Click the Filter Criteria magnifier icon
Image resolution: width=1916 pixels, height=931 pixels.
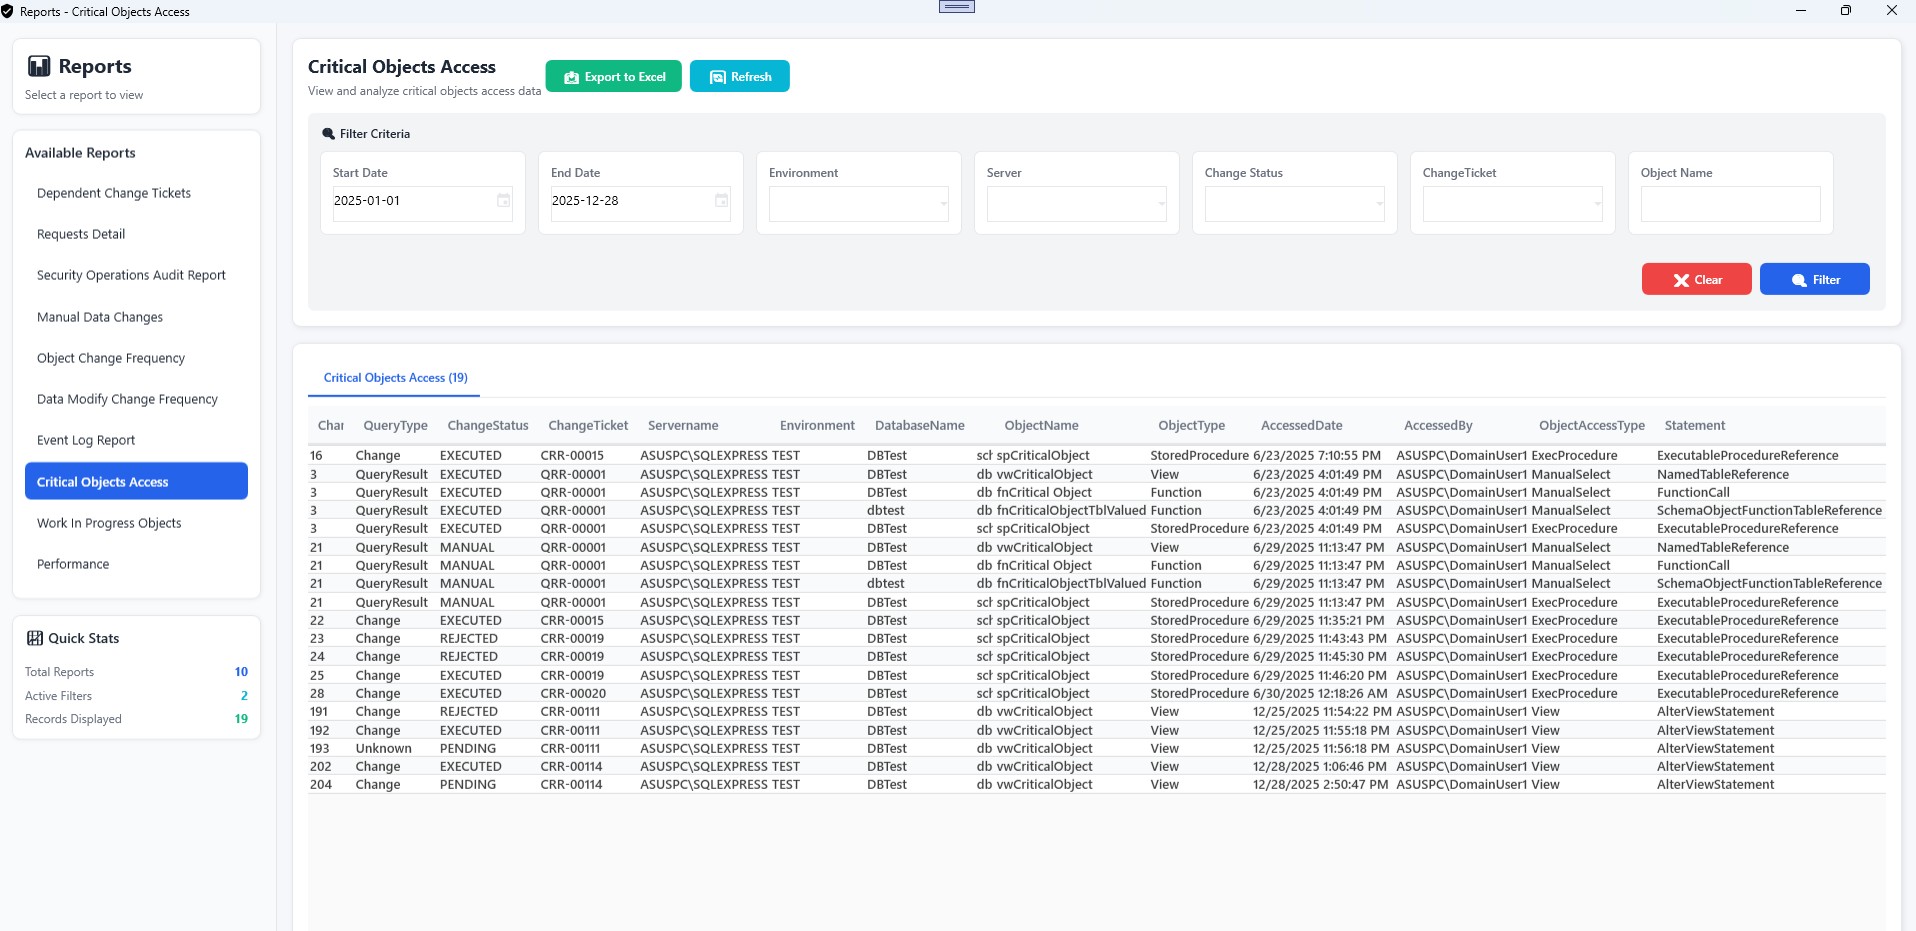[x=328, y=133]
